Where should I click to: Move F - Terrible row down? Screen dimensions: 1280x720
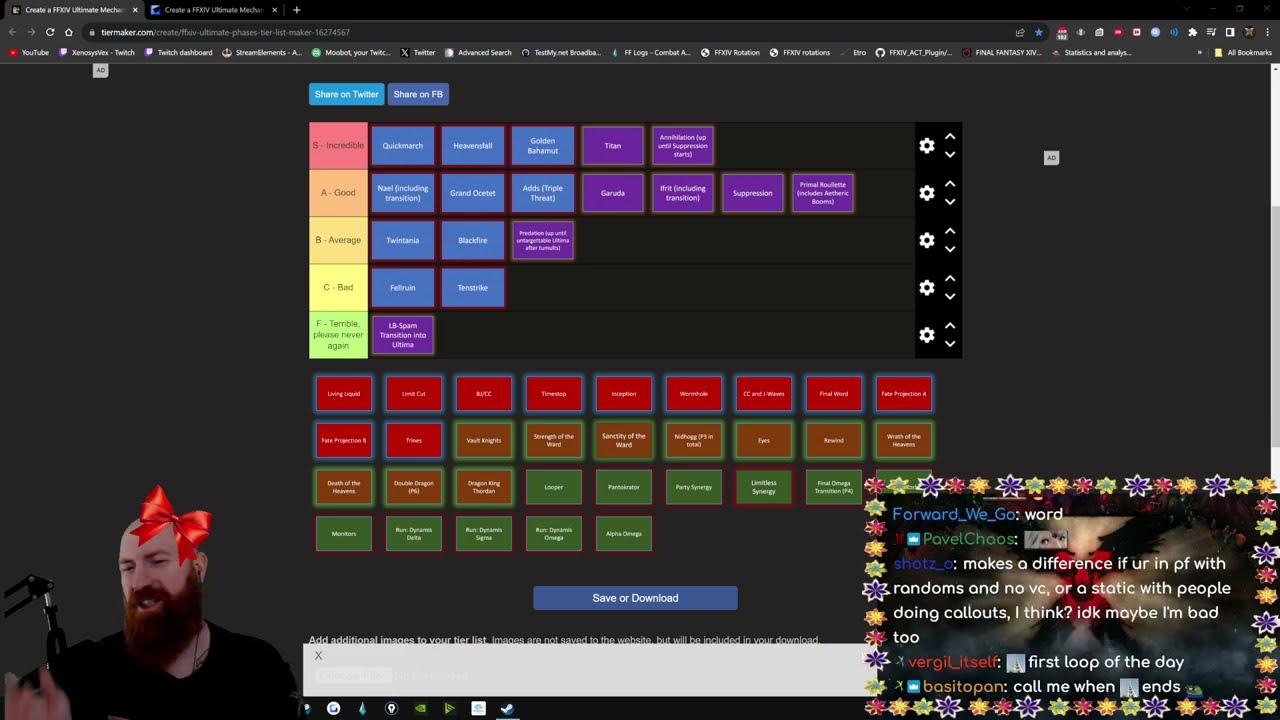[950, 343]
